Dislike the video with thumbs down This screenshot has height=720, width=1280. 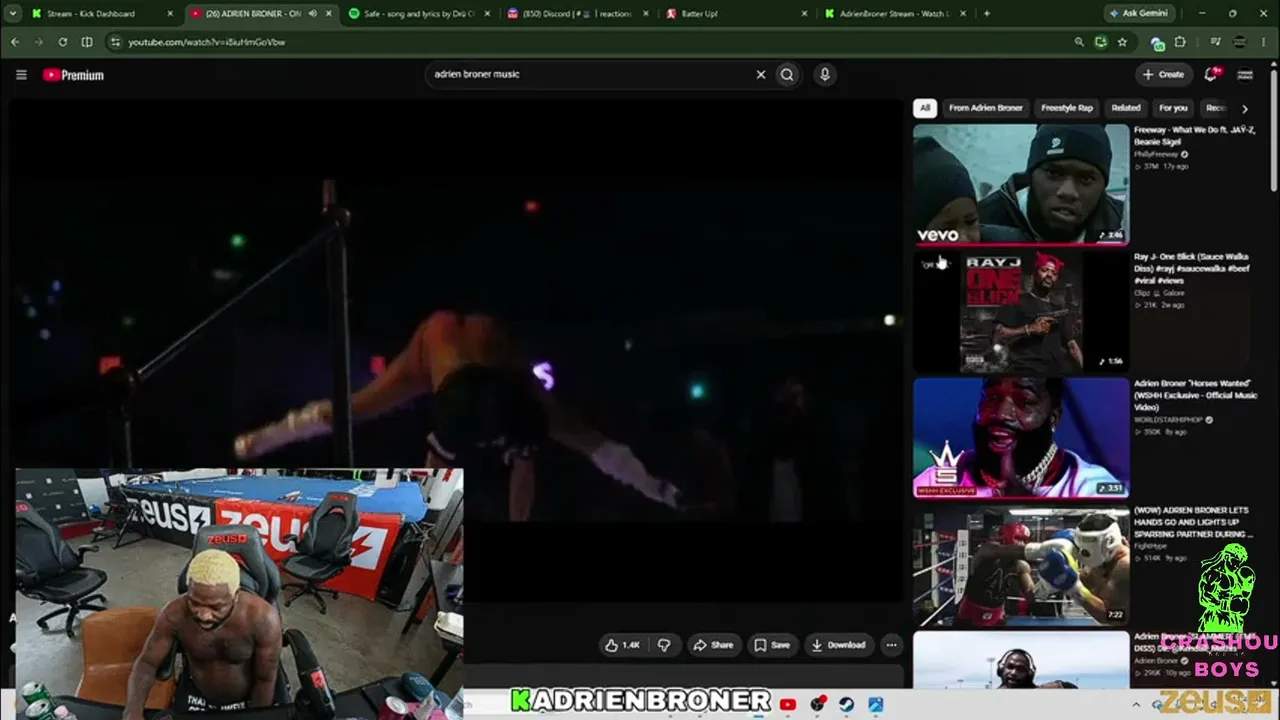coord(664,645)
